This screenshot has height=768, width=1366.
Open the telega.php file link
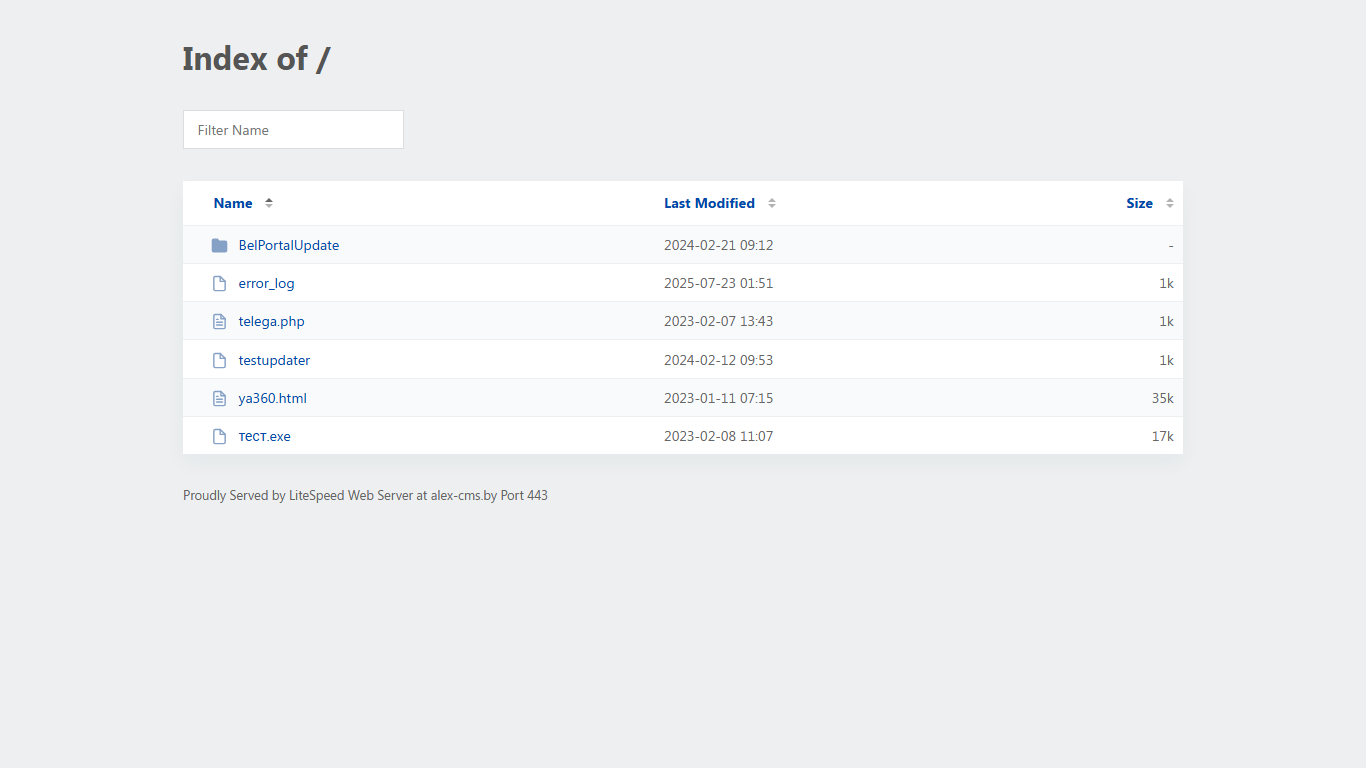[271, 321]
